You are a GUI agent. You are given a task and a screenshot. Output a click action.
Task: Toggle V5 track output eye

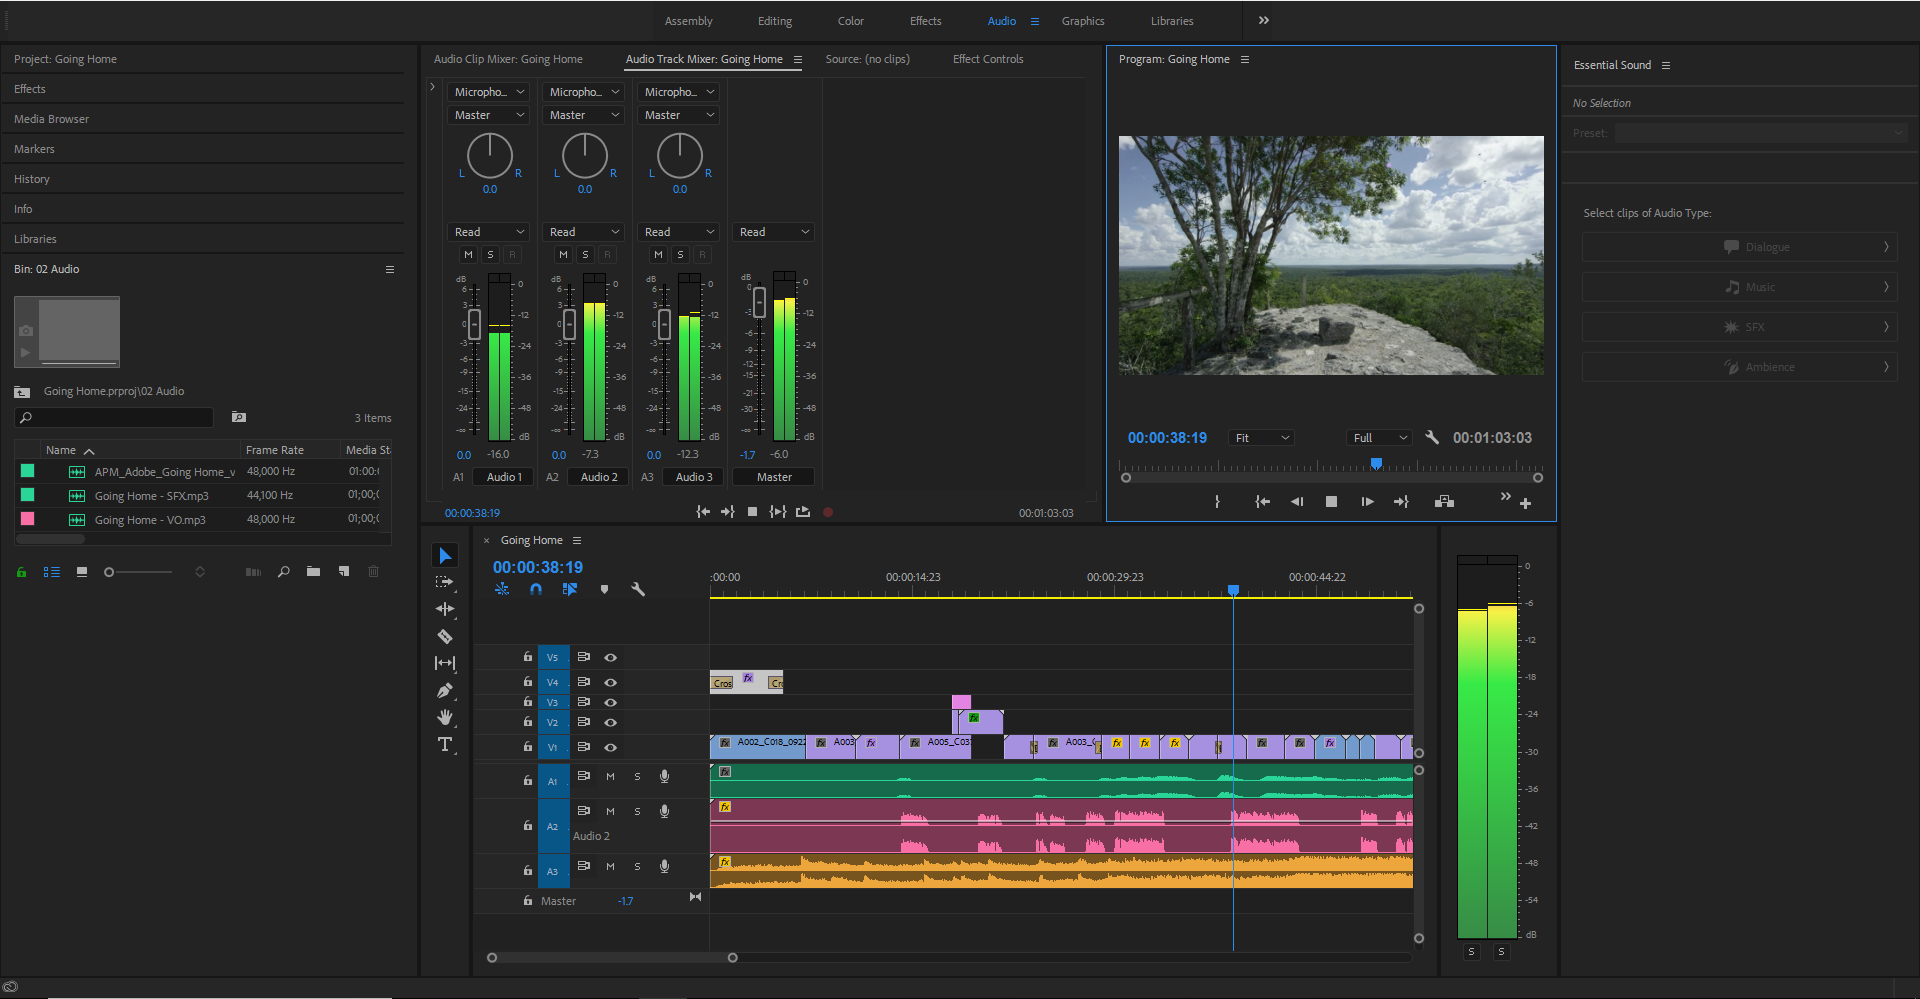click(x=610, y=658)
